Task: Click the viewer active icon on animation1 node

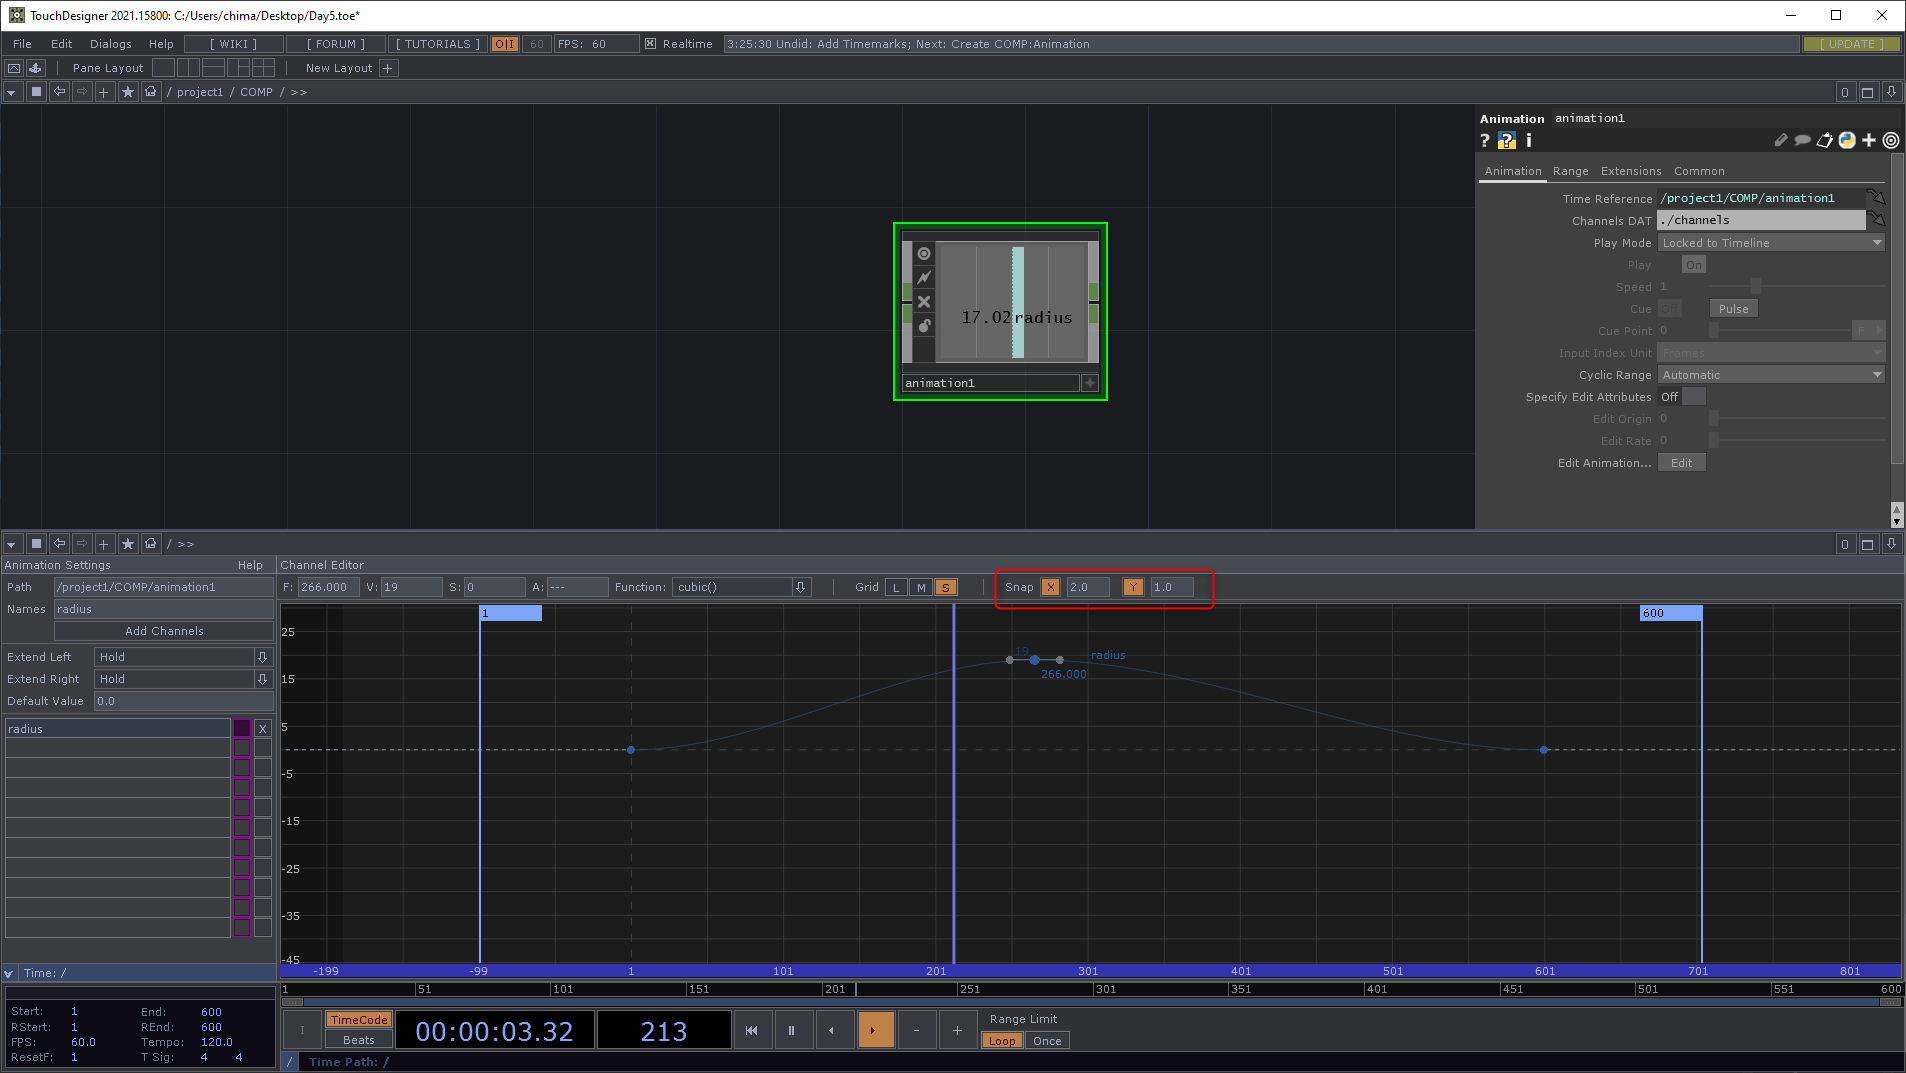Action: [924, 254]
